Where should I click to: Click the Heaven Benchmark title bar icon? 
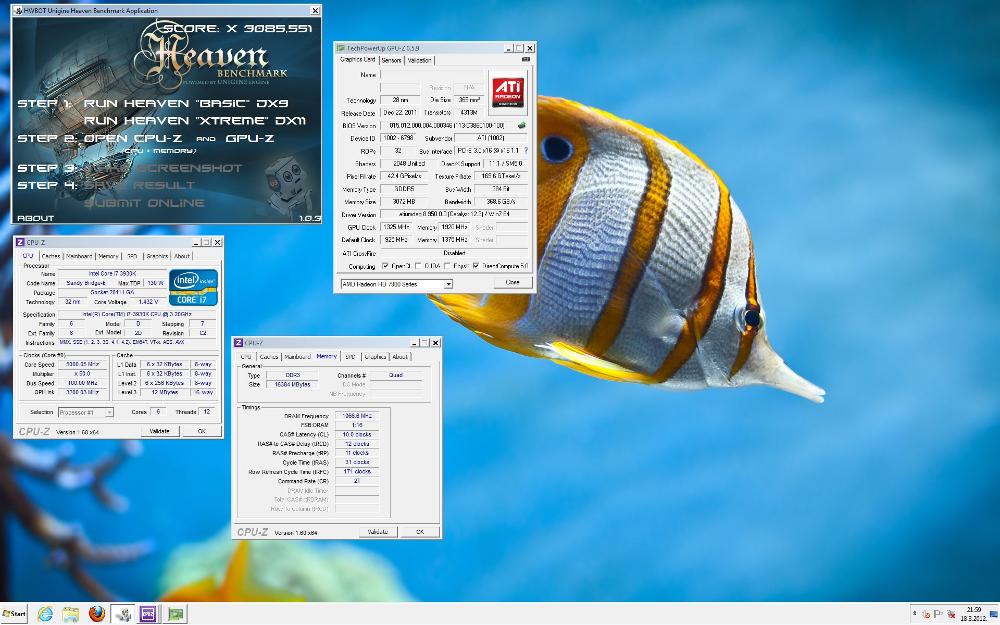(17, 10)
